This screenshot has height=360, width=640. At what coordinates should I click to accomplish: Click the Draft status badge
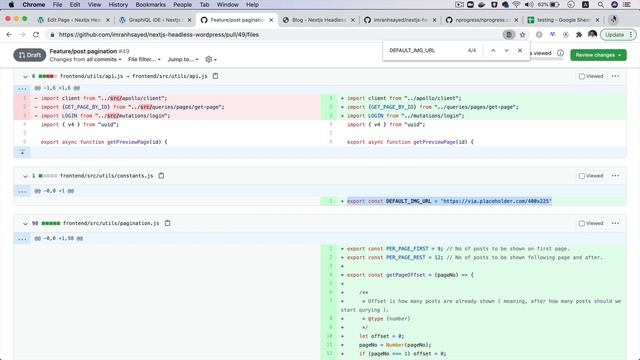(x=30, y=55)
